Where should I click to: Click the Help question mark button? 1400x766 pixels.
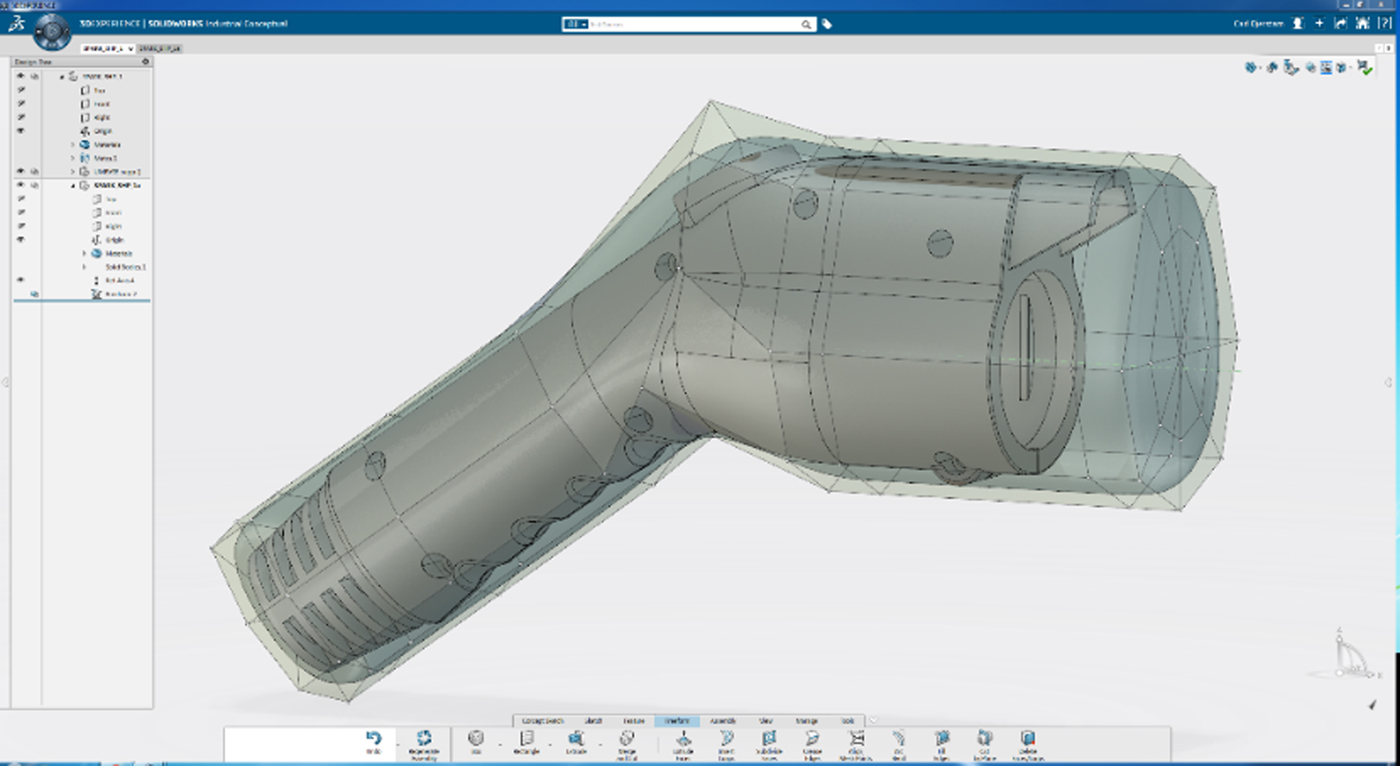click(x=1383, y=23)
